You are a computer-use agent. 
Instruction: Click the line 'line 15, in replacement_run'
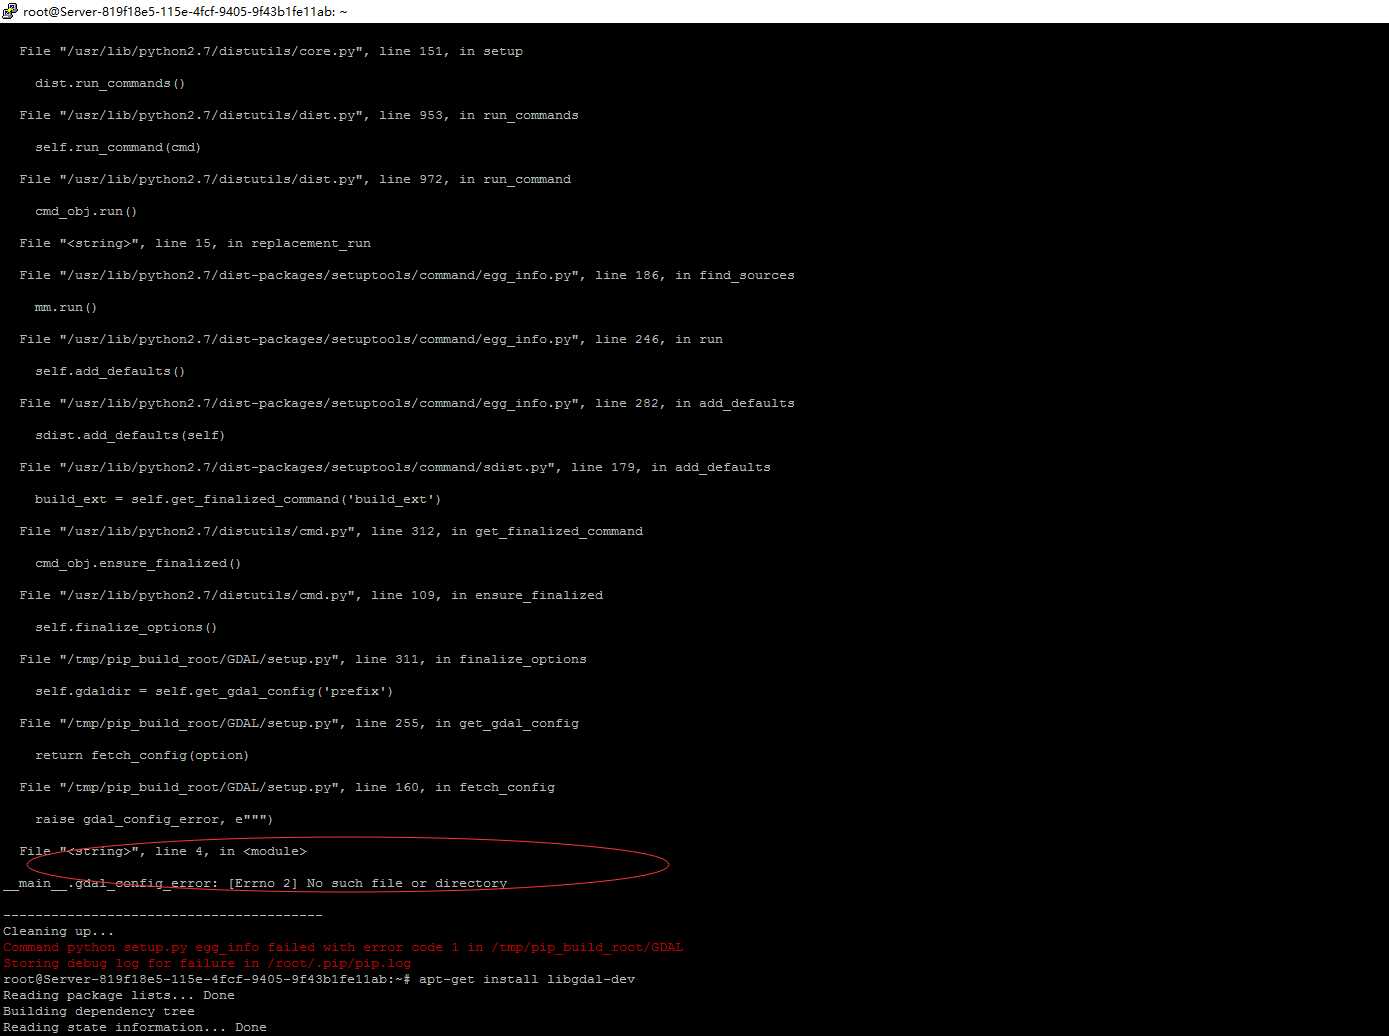(195, 243)
